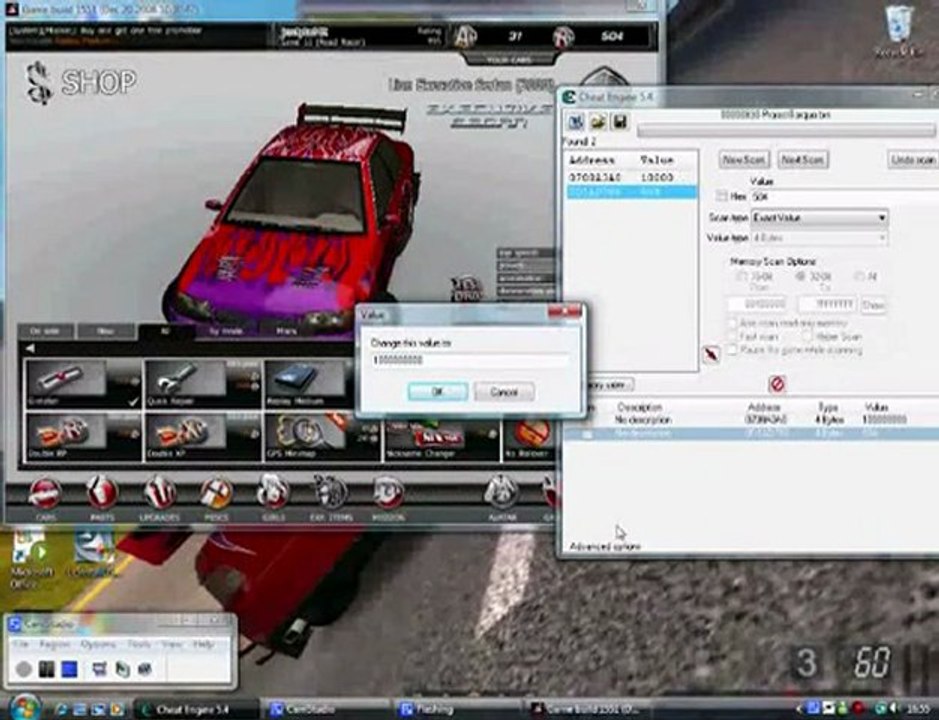This screenshot has width=939, height=720.
Task: Toggle Also scan read-only memory checkbox
Action: [x=732, y=323]
